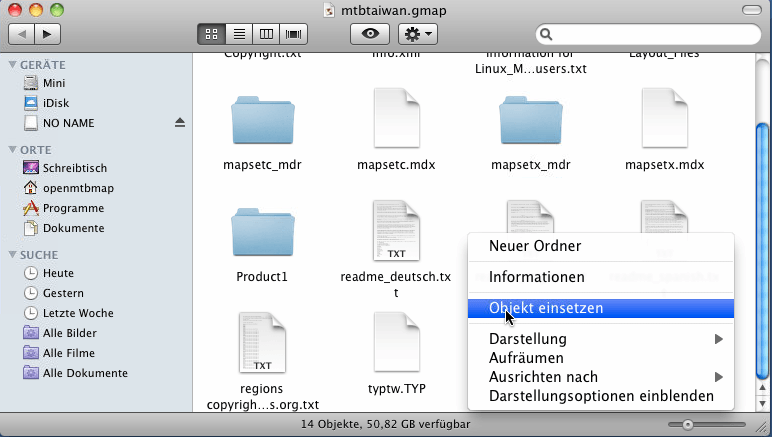Switch to Cover Flow view
Image resolution: width=772 pixels, height=437 pixels.
pyautogui.click(x=294, y=34)
